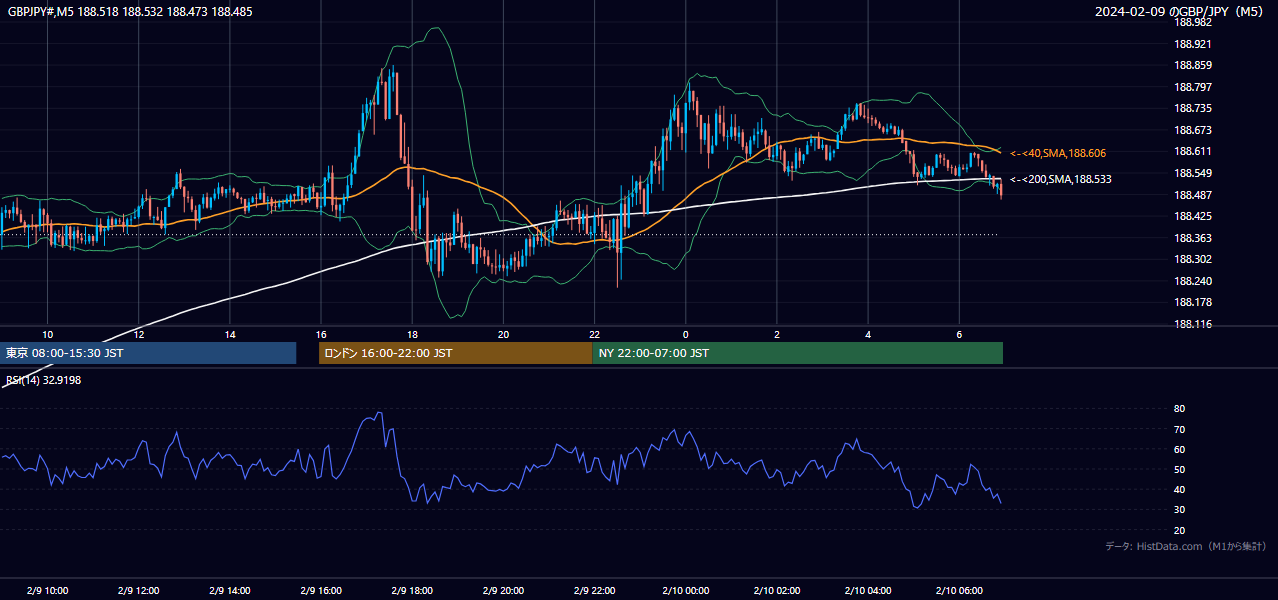
Task: Click hour label 16 under the price chart
Action: [321, 334]
